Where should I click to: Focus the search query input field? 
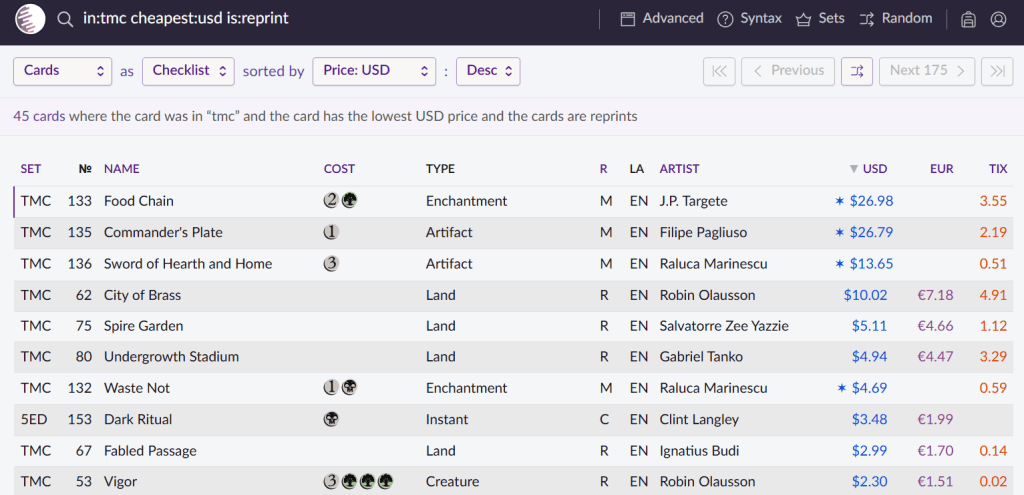point(330,19)
